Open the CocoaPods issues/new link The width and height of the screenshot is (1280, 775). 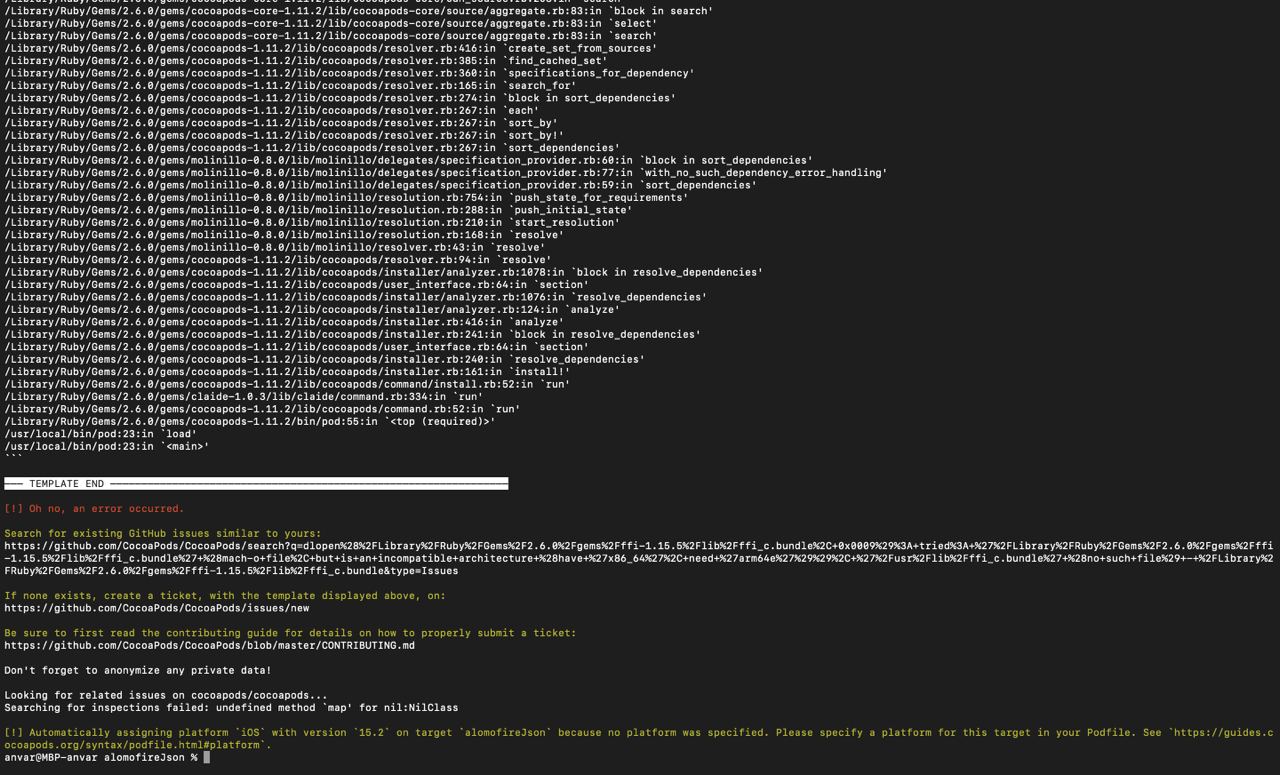pyautogui.click(x=157, y=608)
